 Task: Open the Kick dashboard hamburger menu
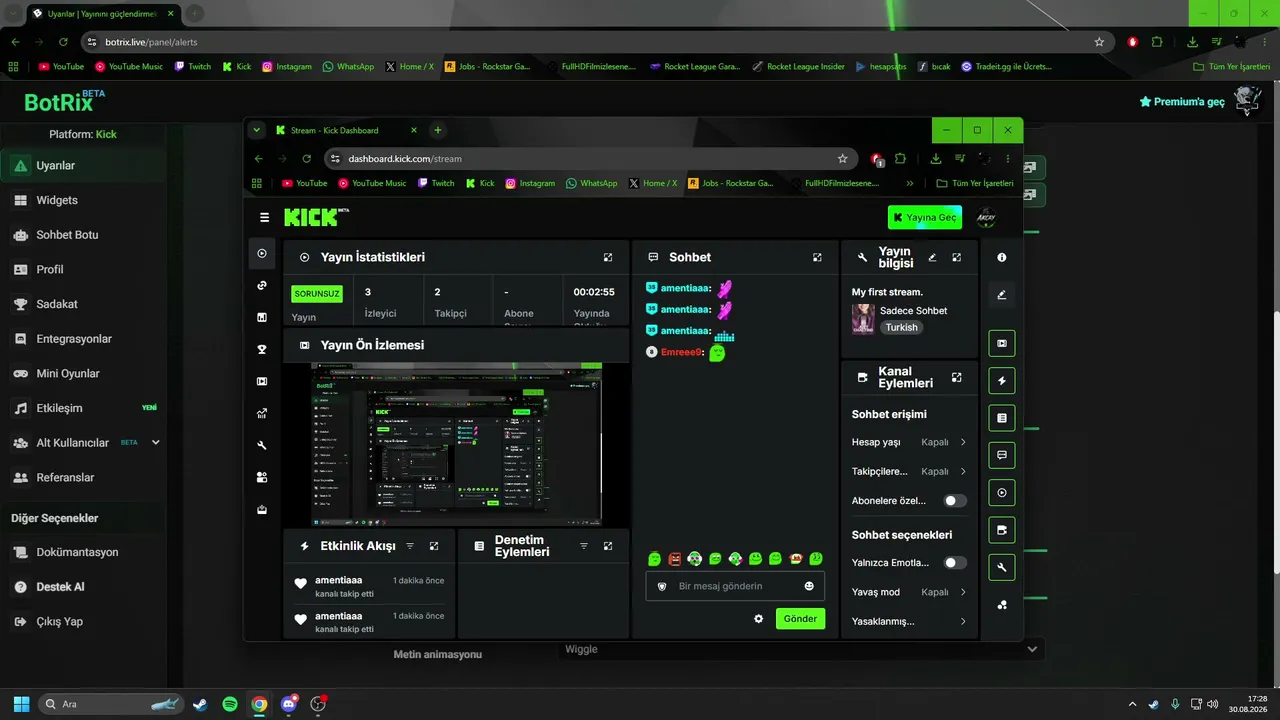pos(264,217)
